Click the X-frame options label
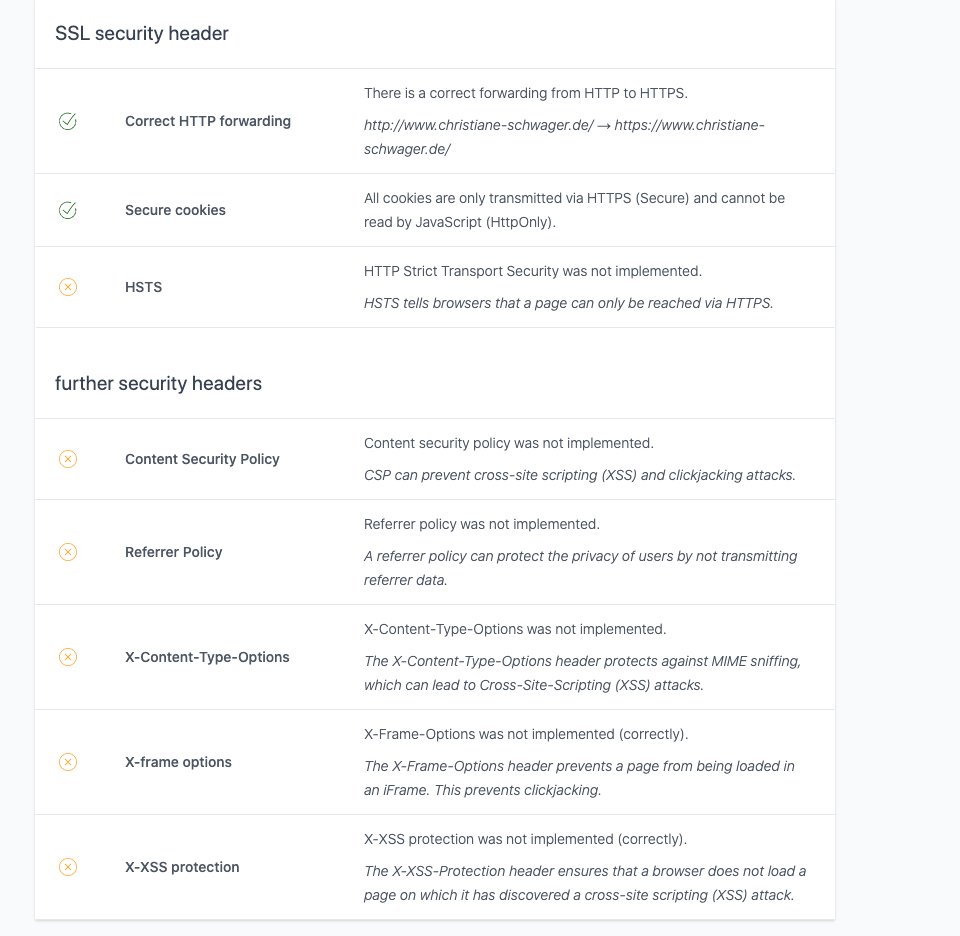This screenshot has height=936, width=960. (178, 762)
